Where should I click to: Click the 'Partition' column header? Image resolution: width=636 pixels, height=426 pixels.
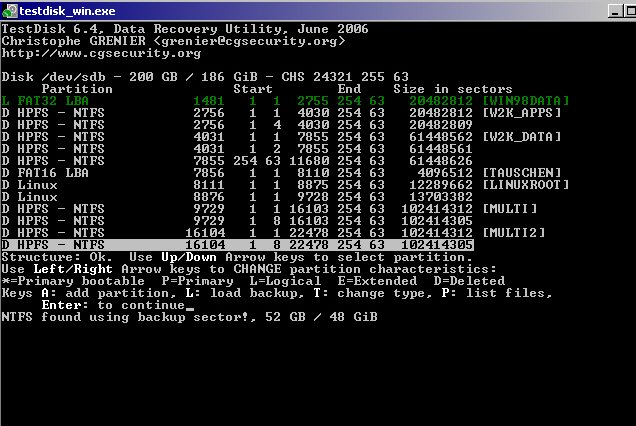[77, 89]
